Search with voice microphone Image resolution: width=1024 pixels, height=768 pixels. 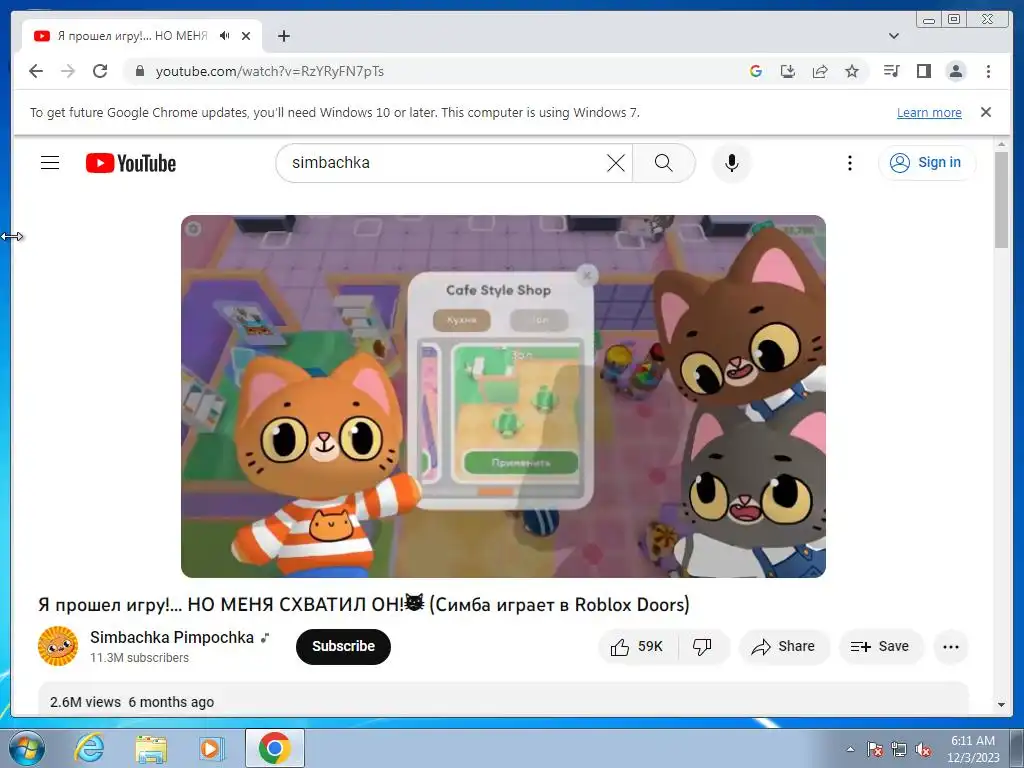point(732,163)
